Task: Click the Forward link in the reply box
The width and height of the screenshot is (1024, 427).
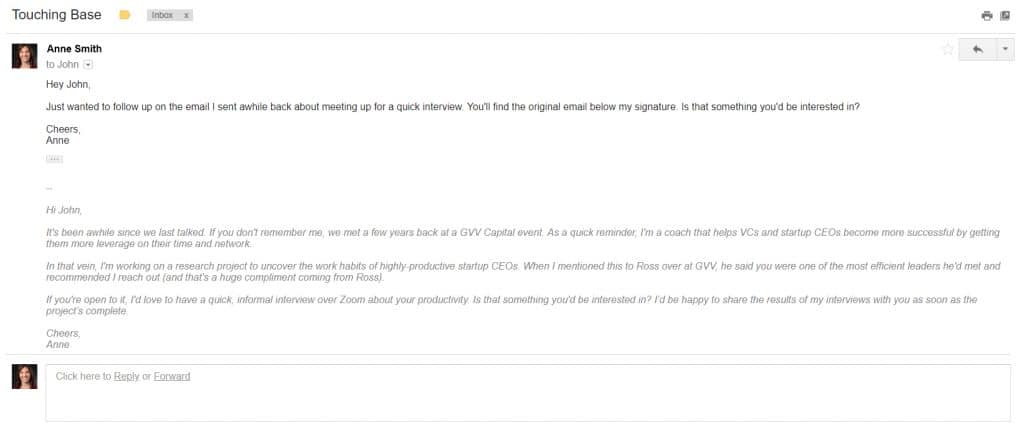Action: tap(172, 376)
